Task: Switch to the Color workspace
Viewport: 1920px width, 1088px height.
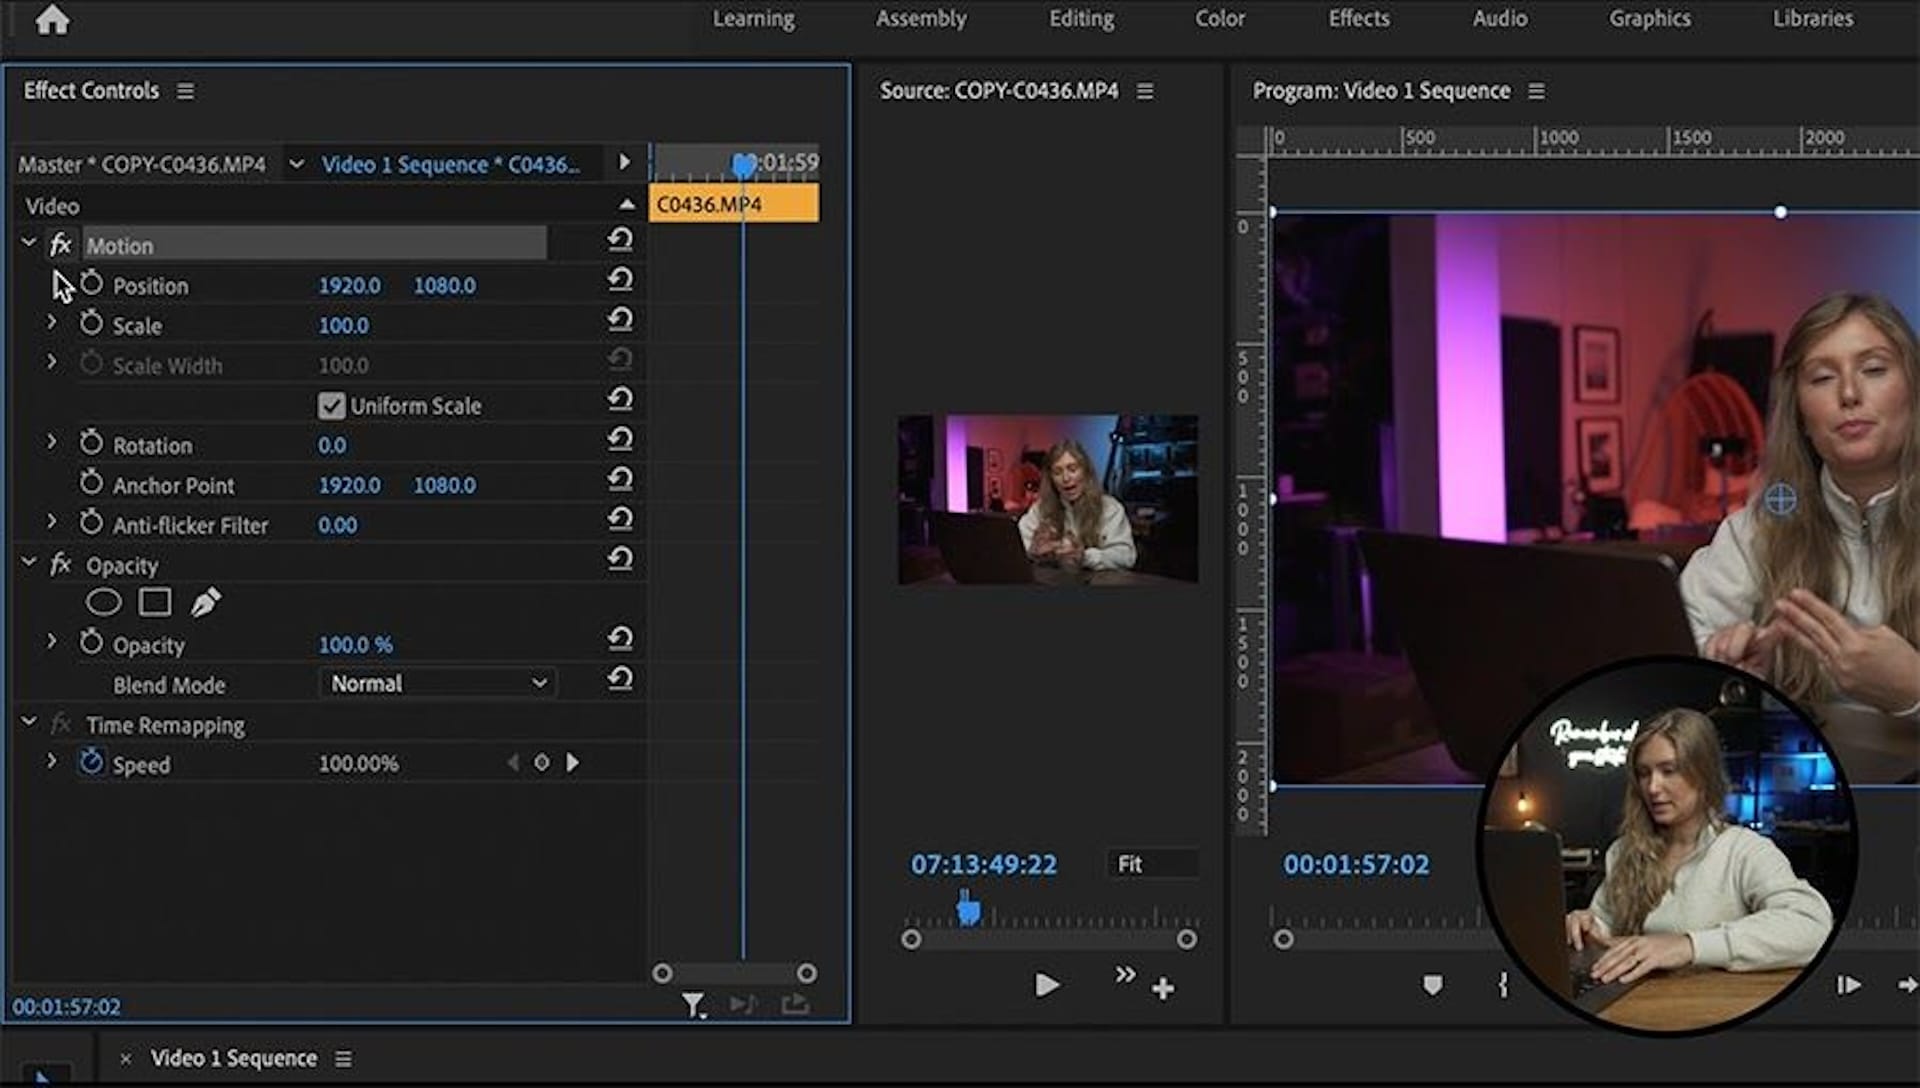Action: (x=1219, y=18)
